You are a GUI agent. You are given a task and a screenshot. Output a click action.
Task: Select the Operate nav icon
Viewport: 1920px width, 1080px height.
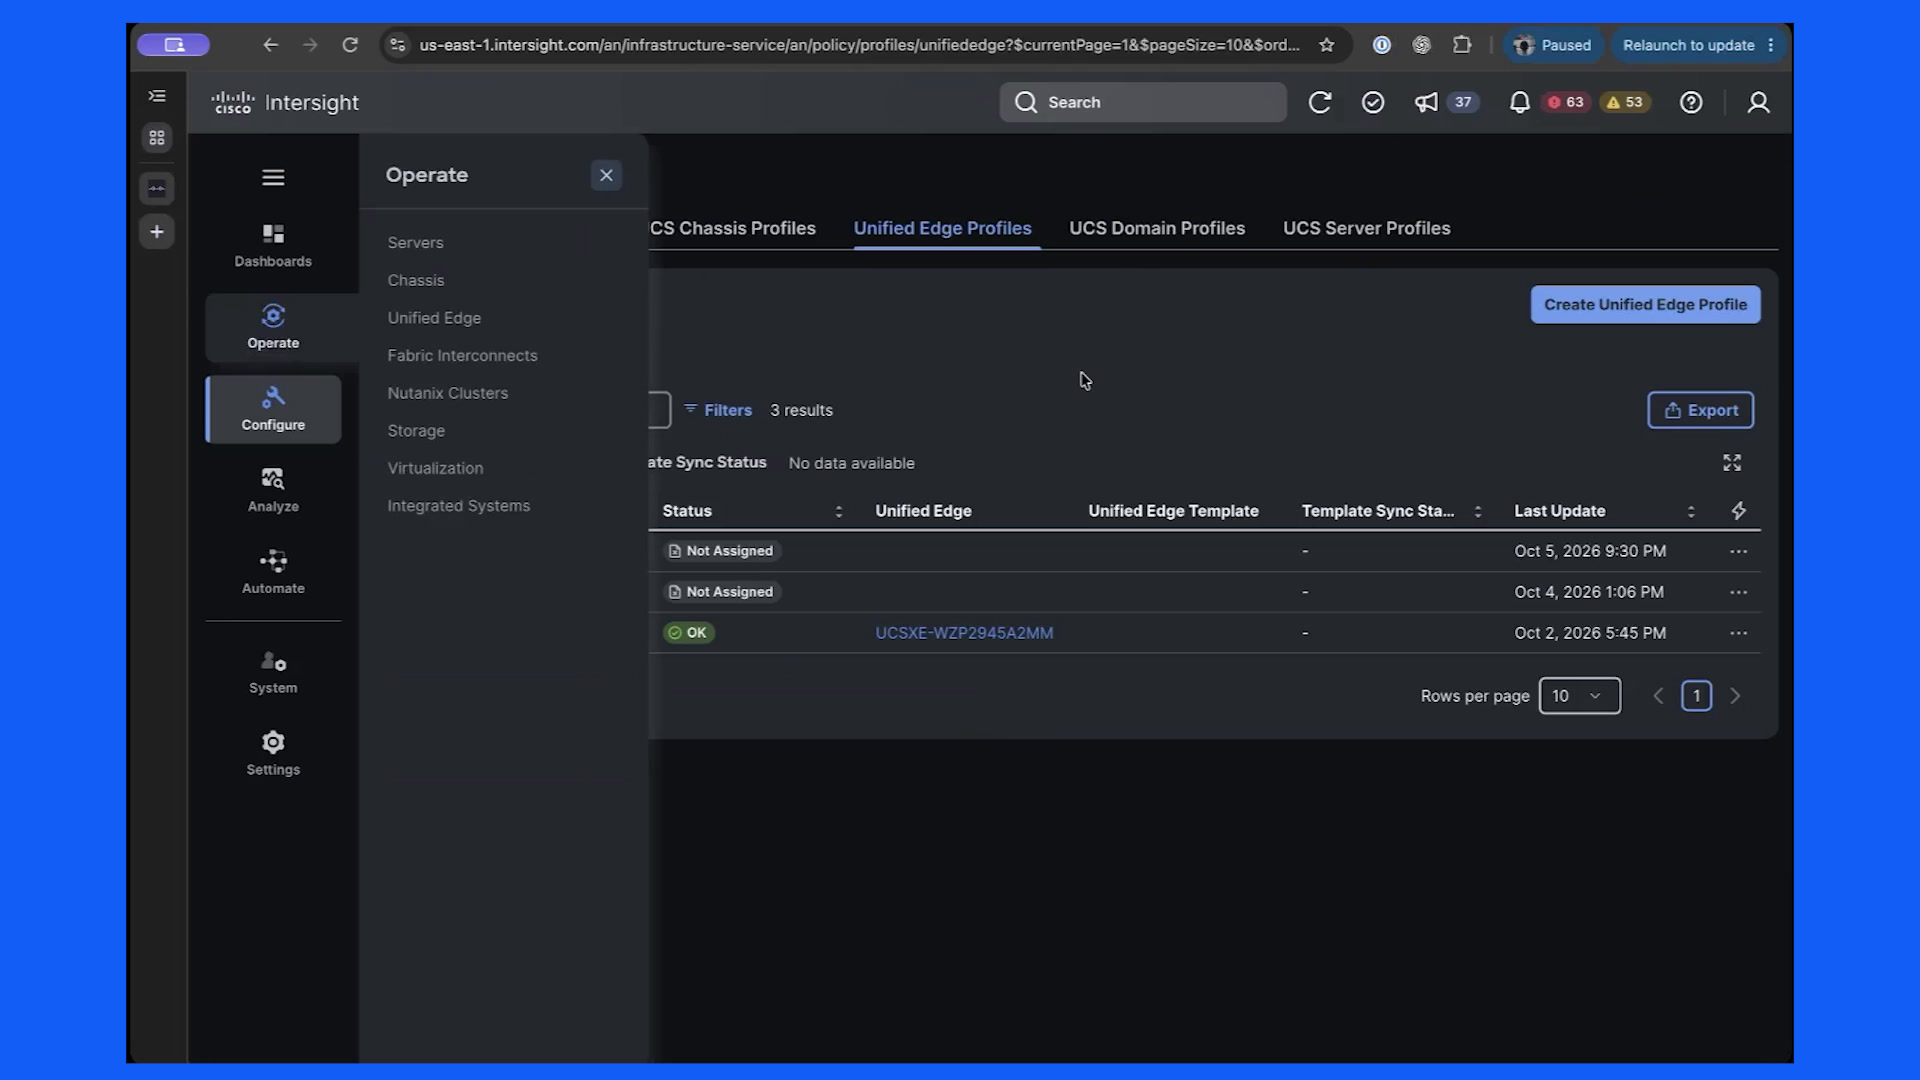coord(273,327)
